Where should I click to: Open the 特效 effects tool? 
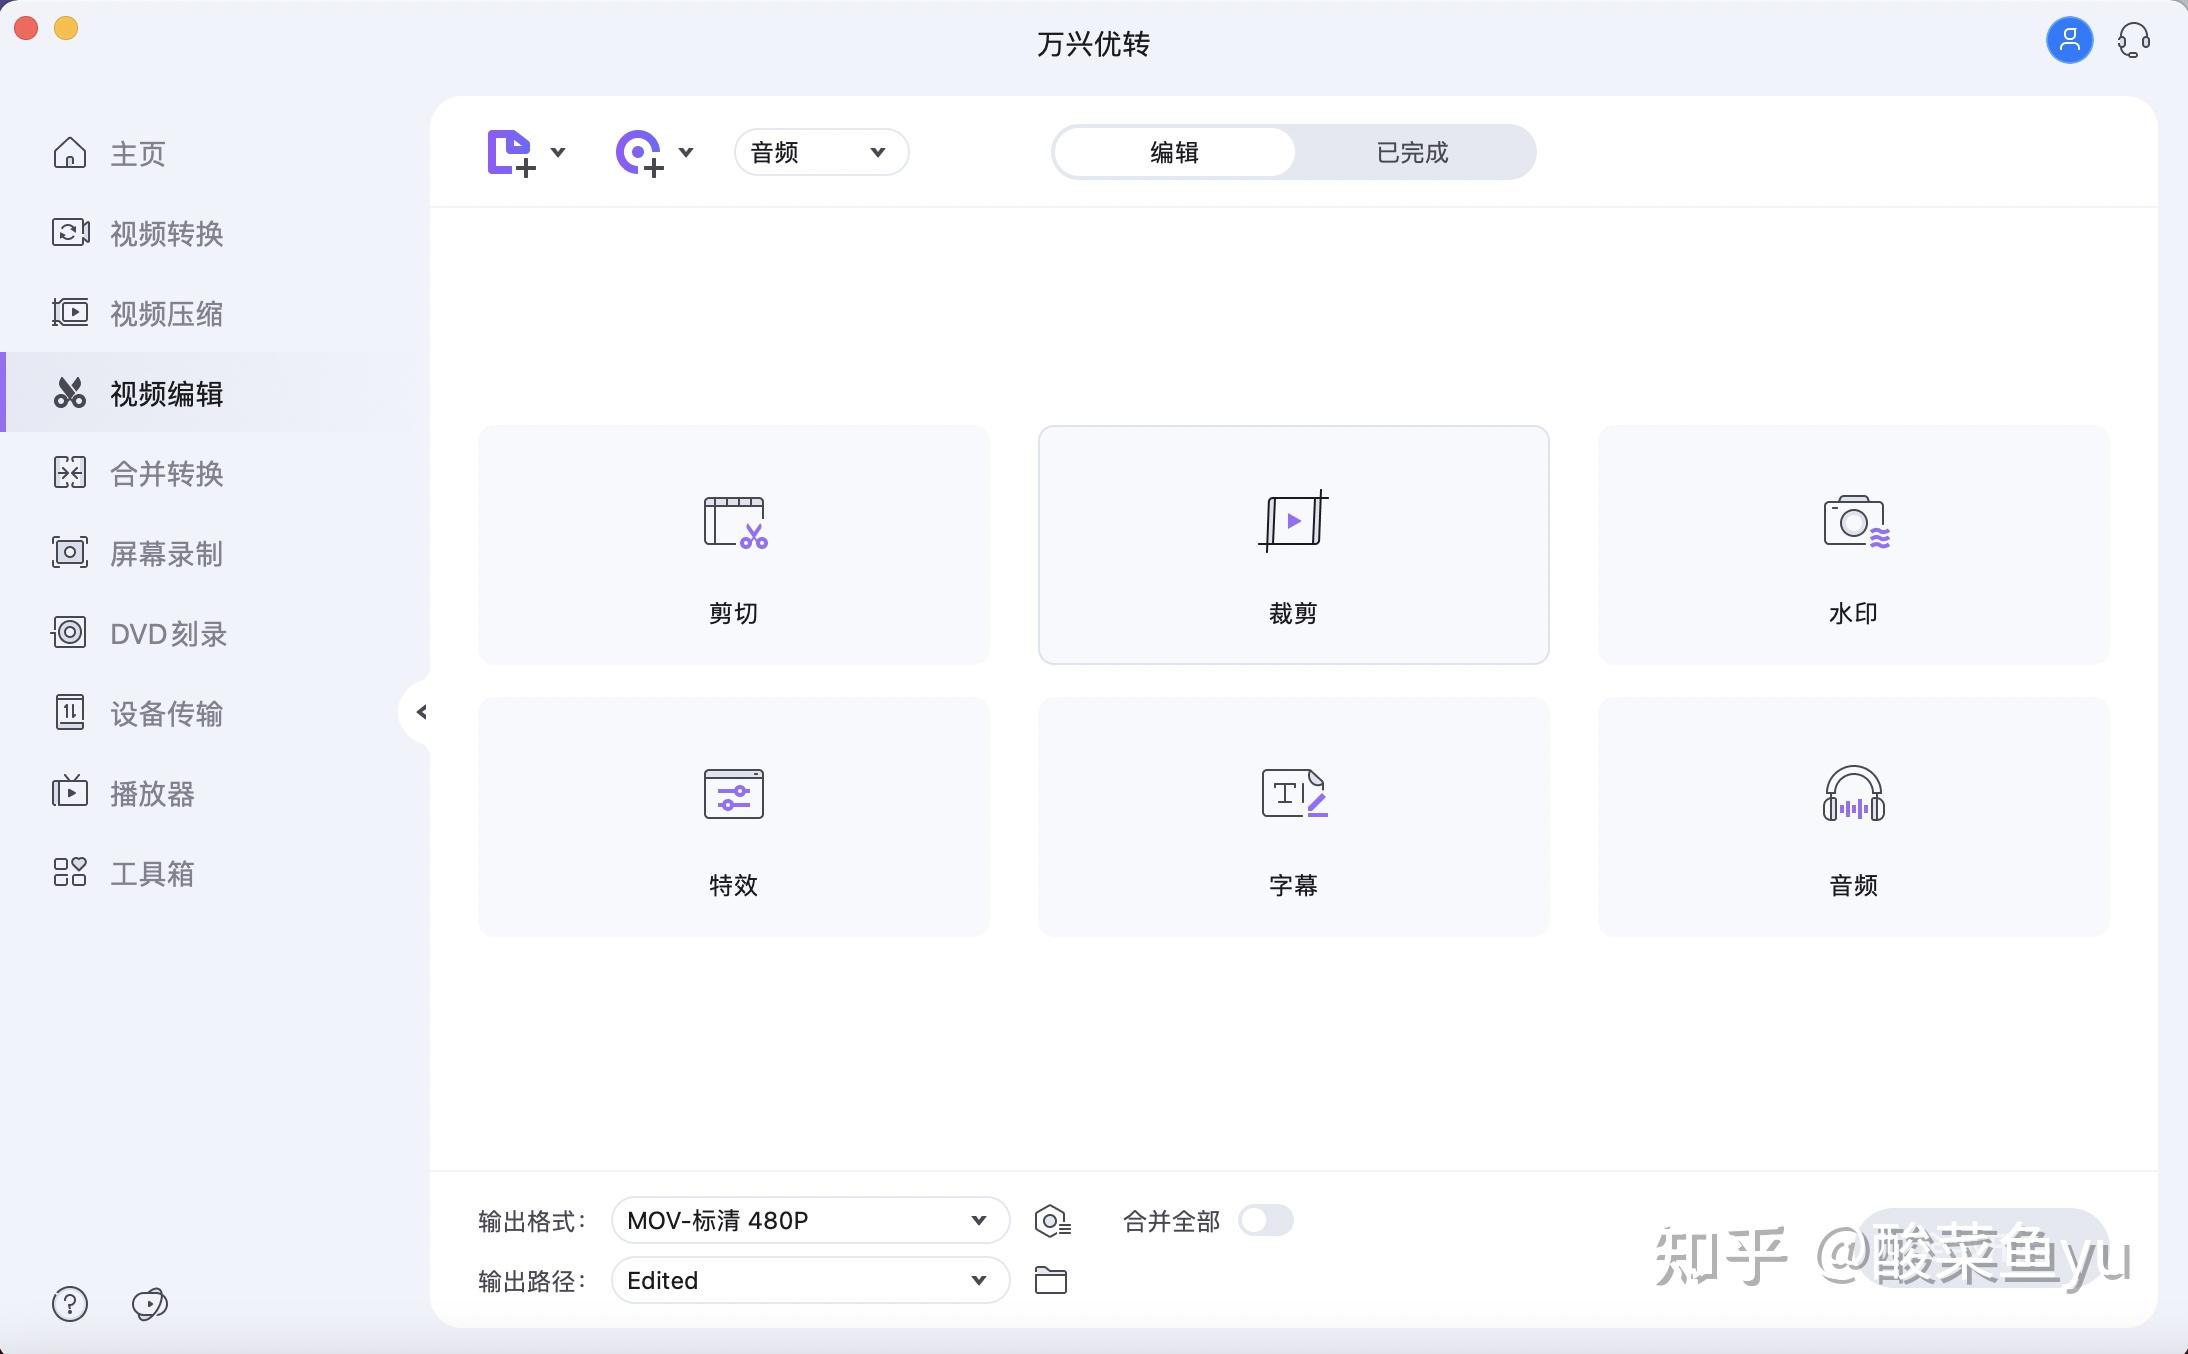733,817
